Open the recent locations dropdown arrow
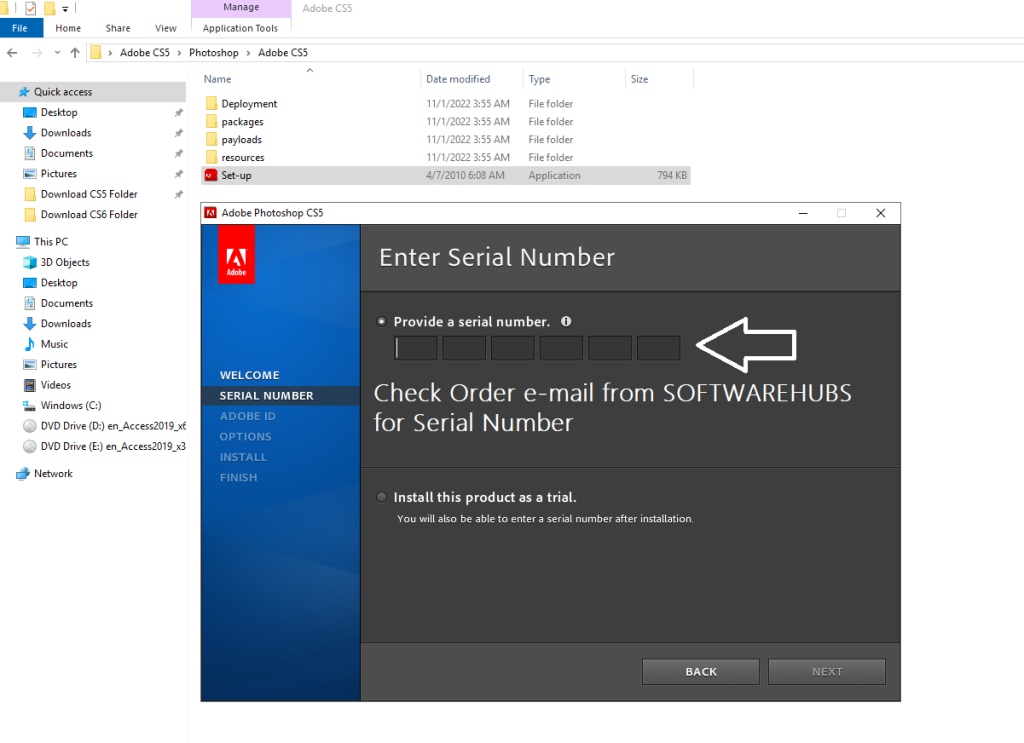The image size is (1024, 743). pos(57,53)
